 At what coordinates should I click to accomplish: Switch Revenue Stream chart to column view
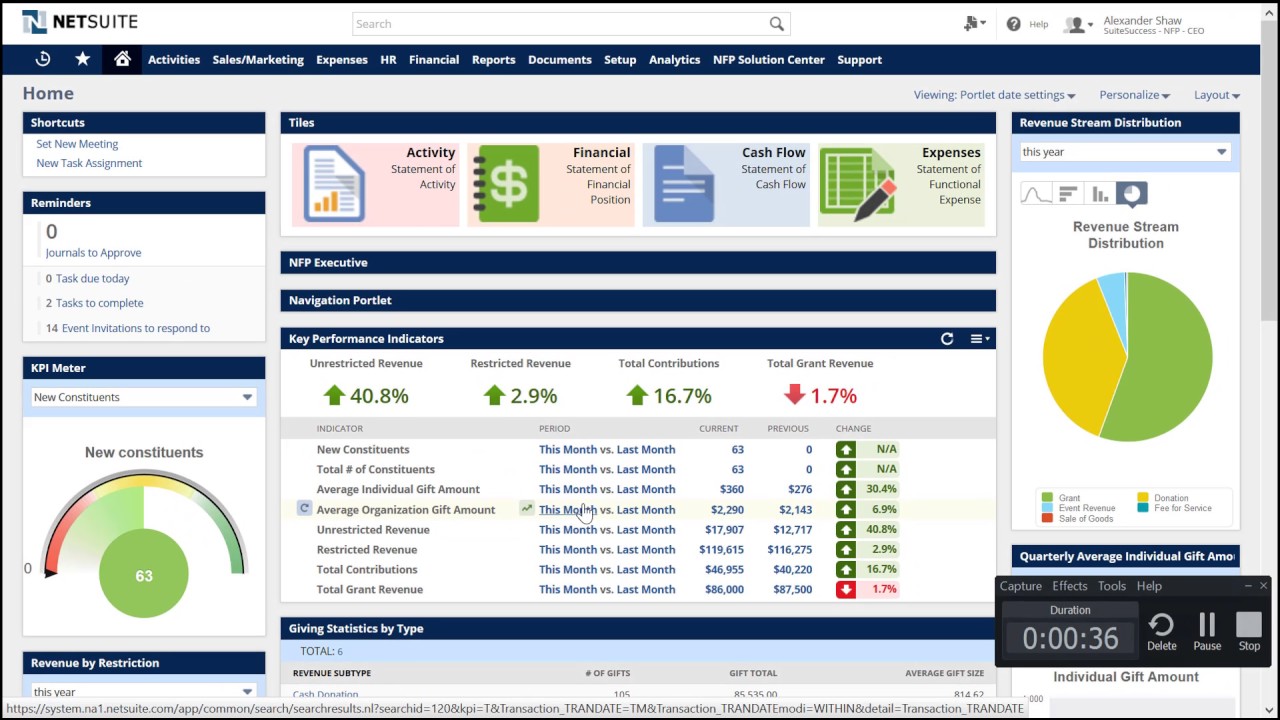tap(1100, 194)
